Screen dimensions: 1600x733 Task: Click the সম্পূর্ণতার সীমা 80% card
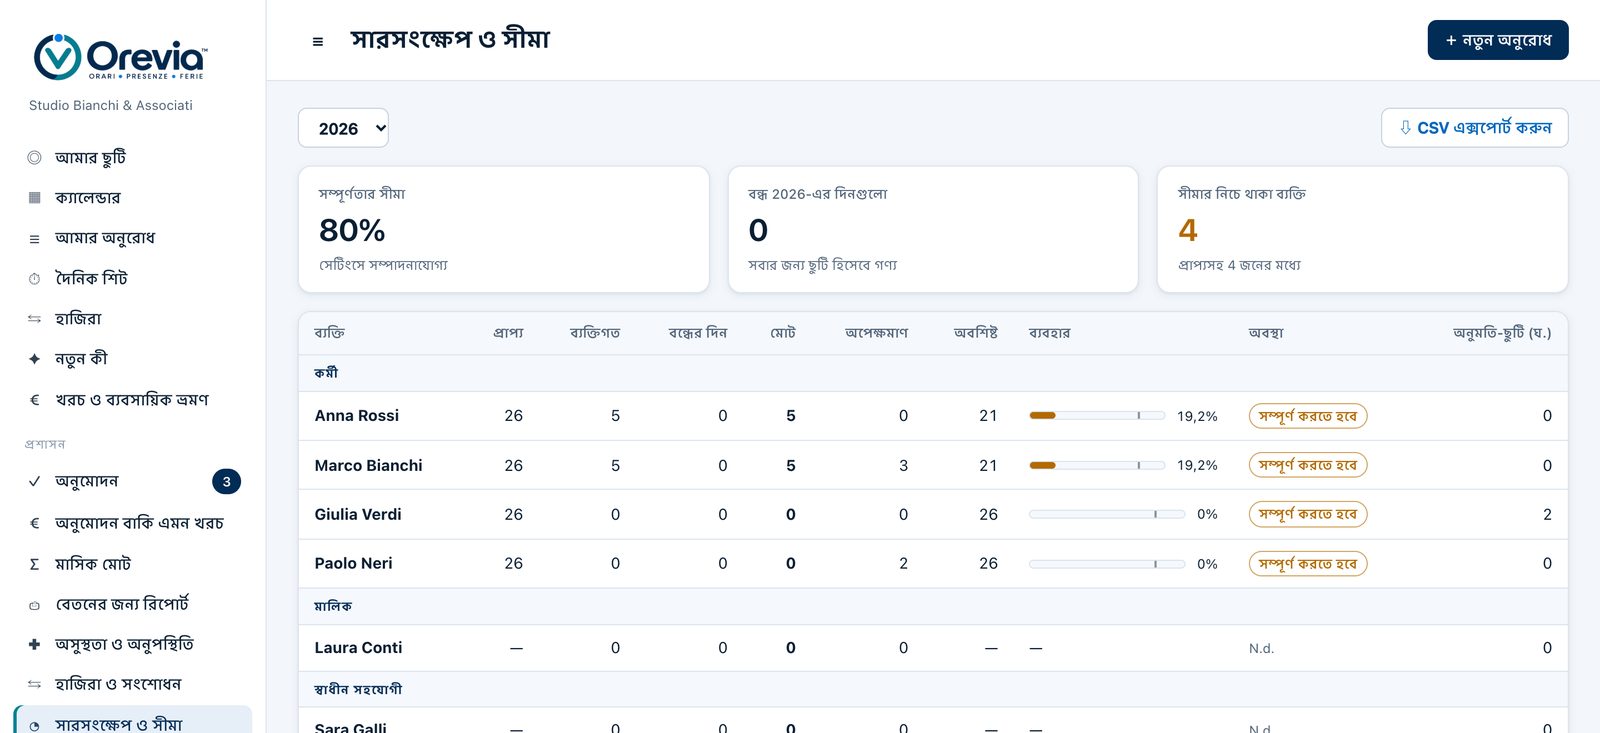[x=504, y=229]
